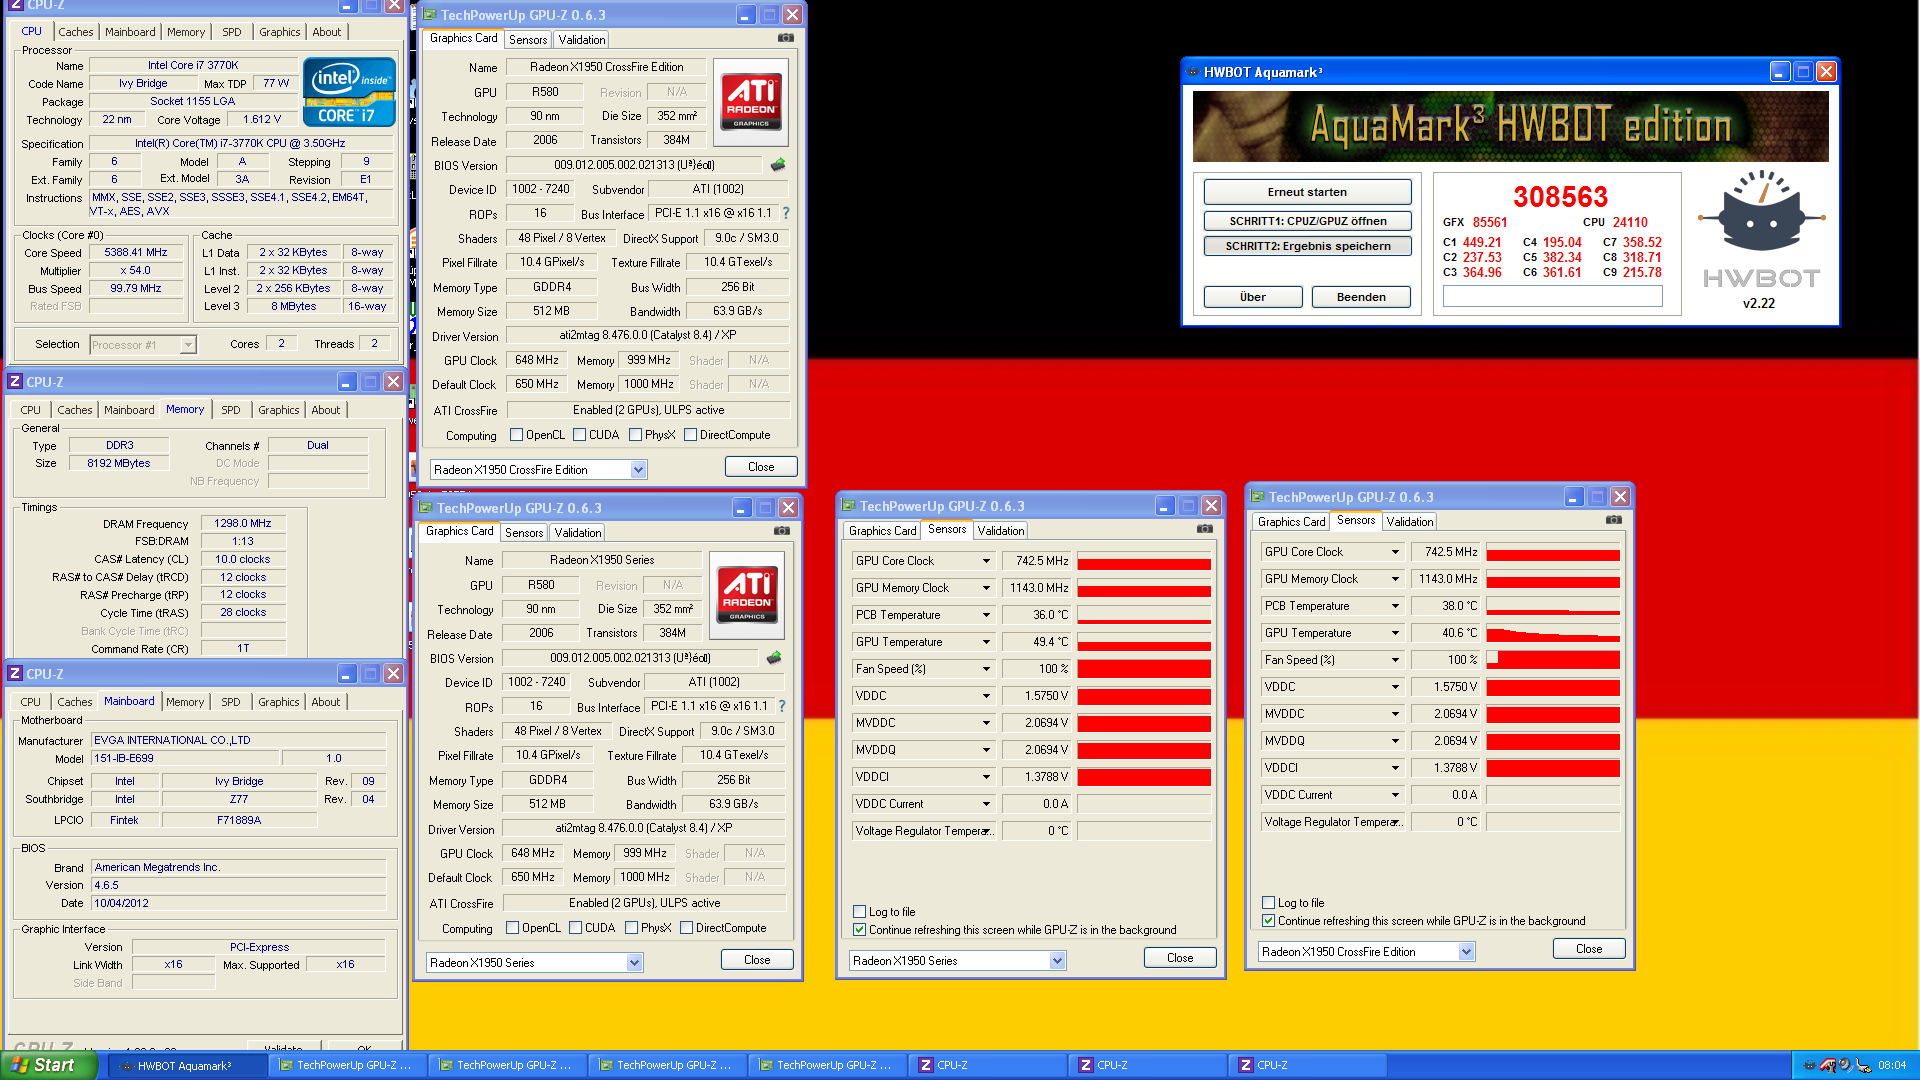
Task: Click PCB Temperature graph in middle Sensors window
Action: click(x=1144, y=615)
